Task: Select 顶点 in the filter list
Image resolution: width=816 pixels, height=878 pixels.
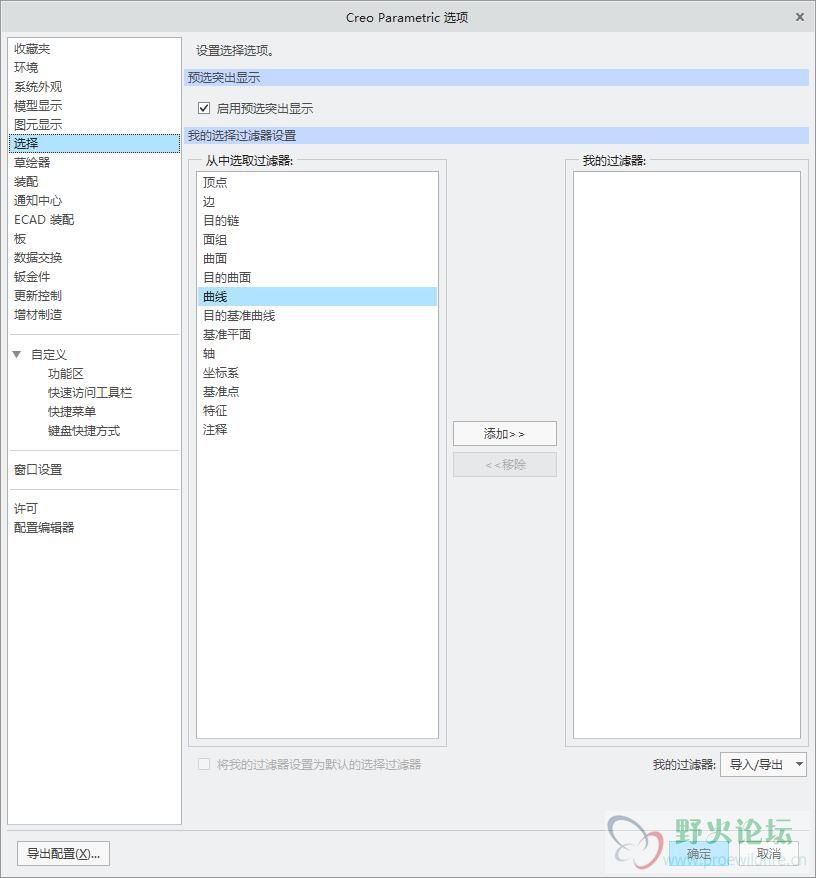Action: [x=318, y=183]
